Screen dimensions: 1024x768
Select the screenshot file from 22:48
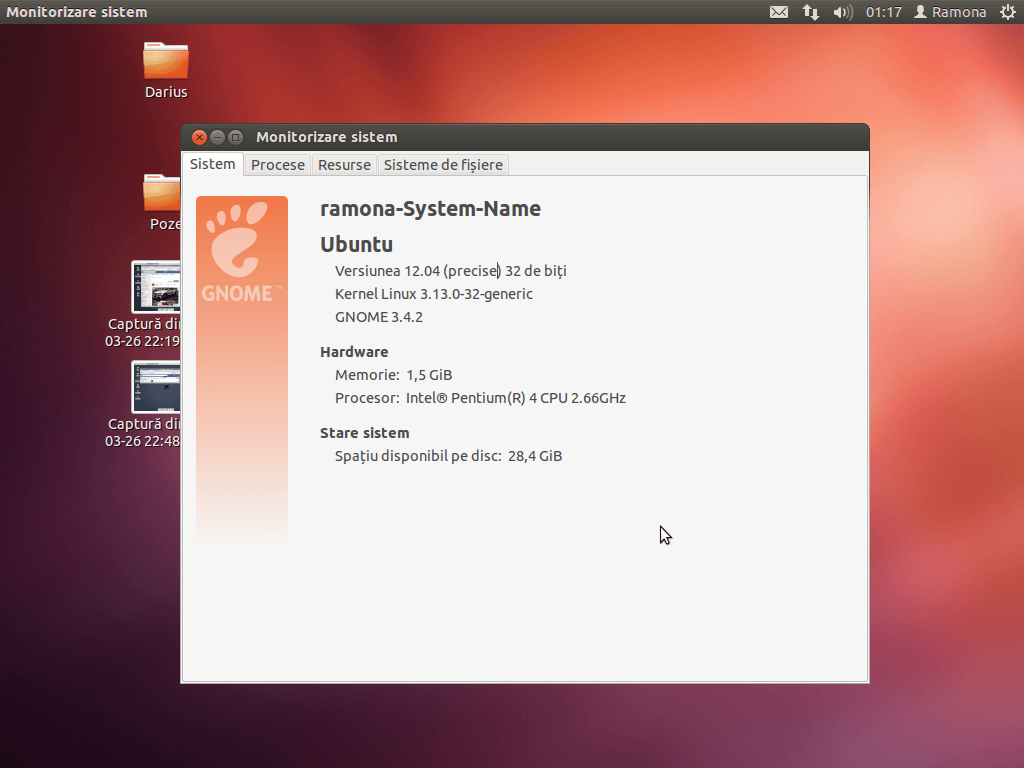tap(156, 387)
